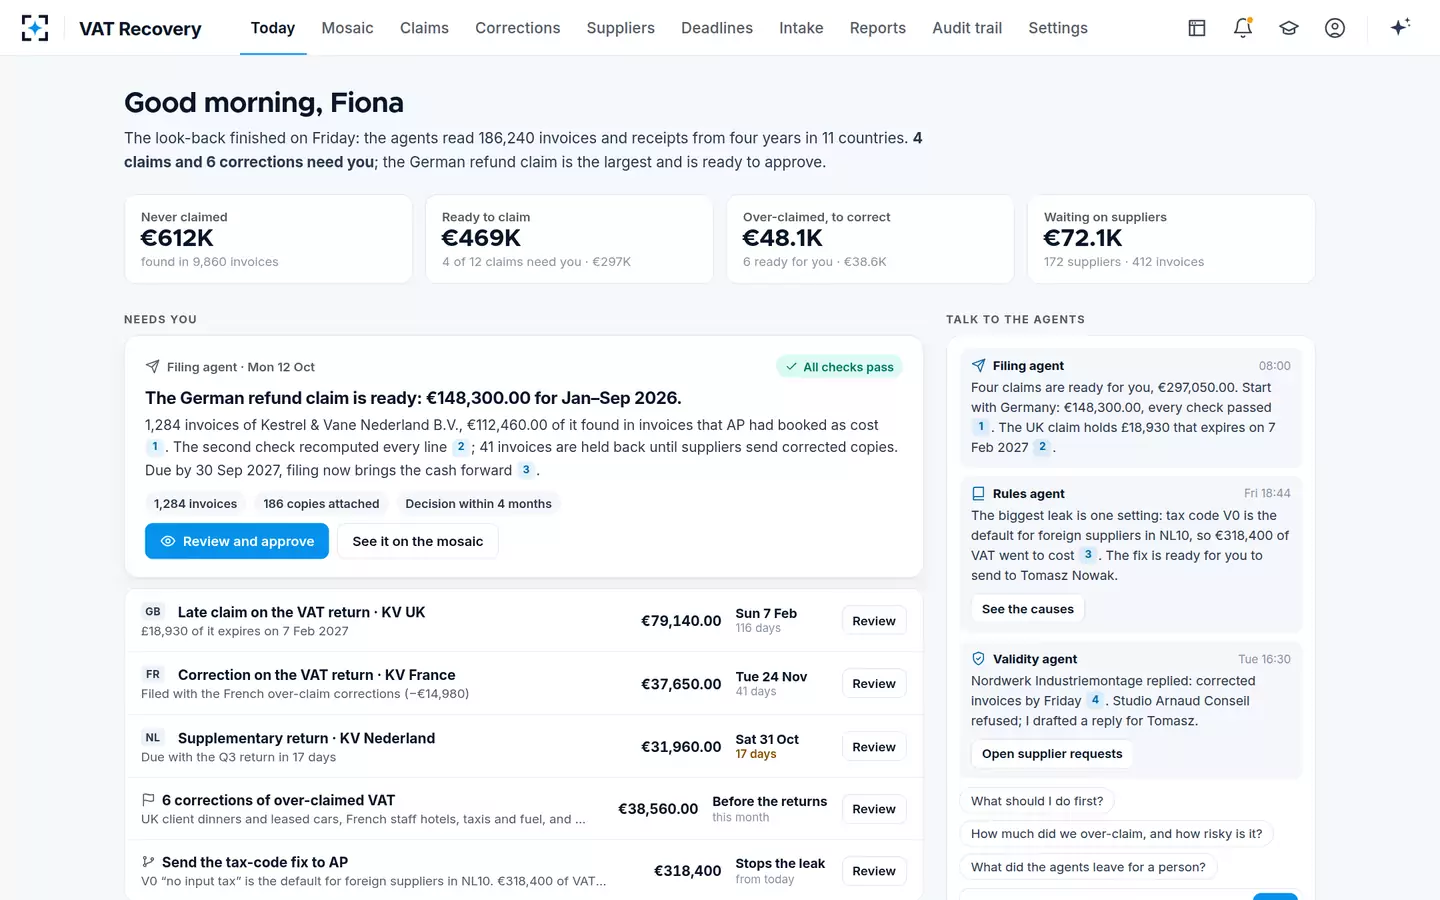Click See the causes button
The height and width of the screenshot is (900, 1440).
point(1027,609)
